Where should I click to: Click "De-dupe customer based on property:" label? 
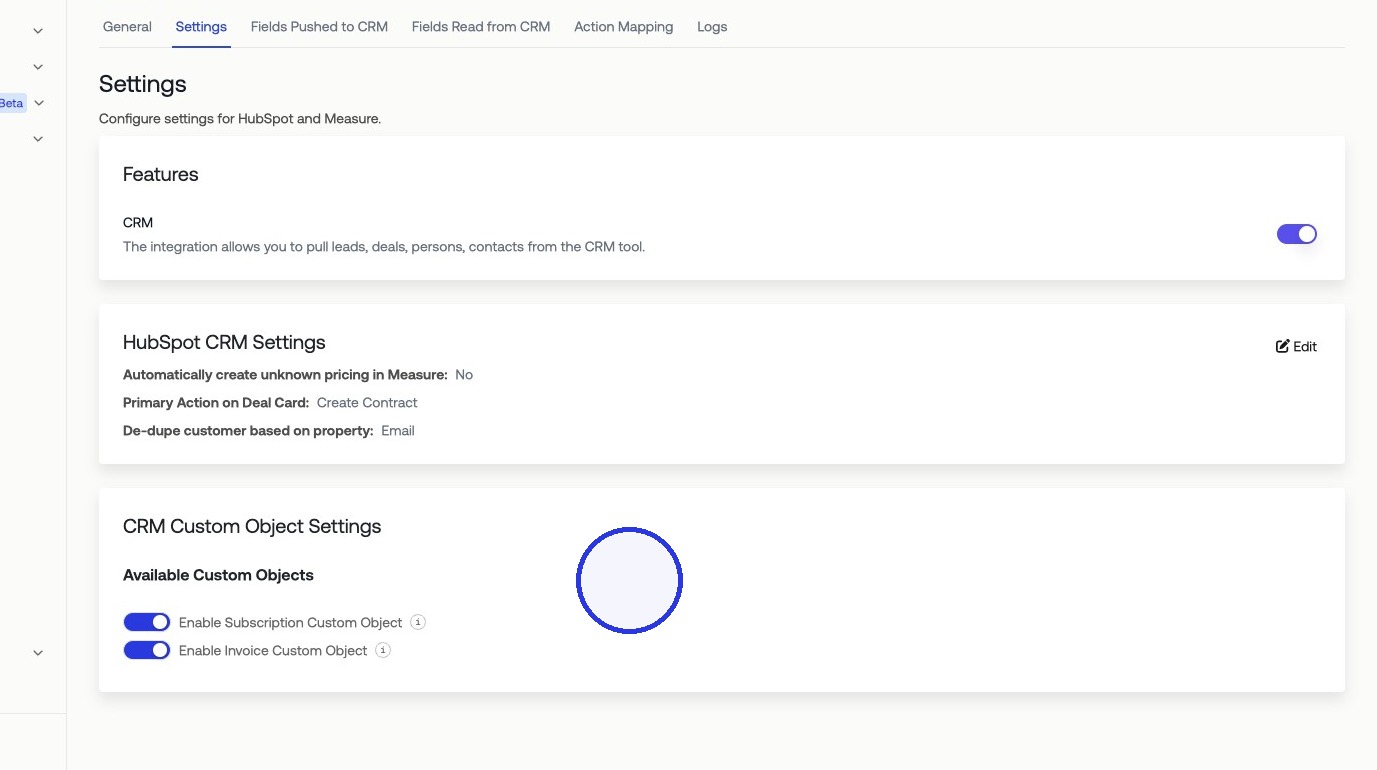click(x=248, y=431)
